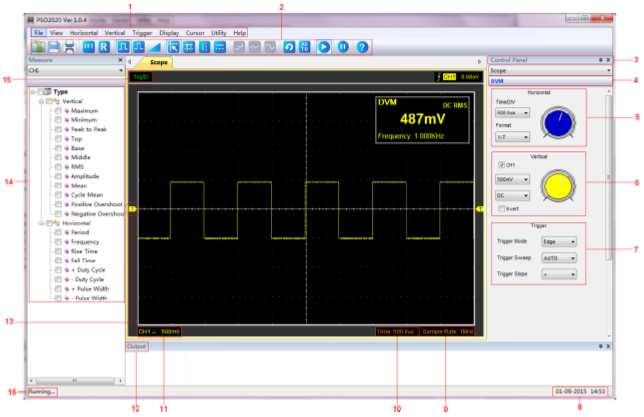
Task: Open the Display menu
Action: click(169, 32)
